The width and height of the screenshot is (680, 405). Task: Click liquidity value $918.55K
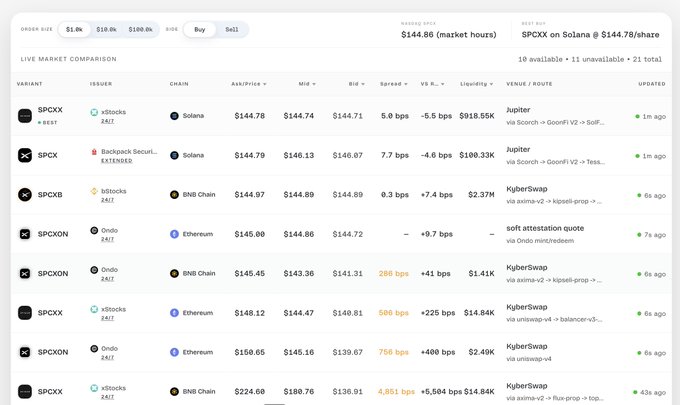(477, 116)
